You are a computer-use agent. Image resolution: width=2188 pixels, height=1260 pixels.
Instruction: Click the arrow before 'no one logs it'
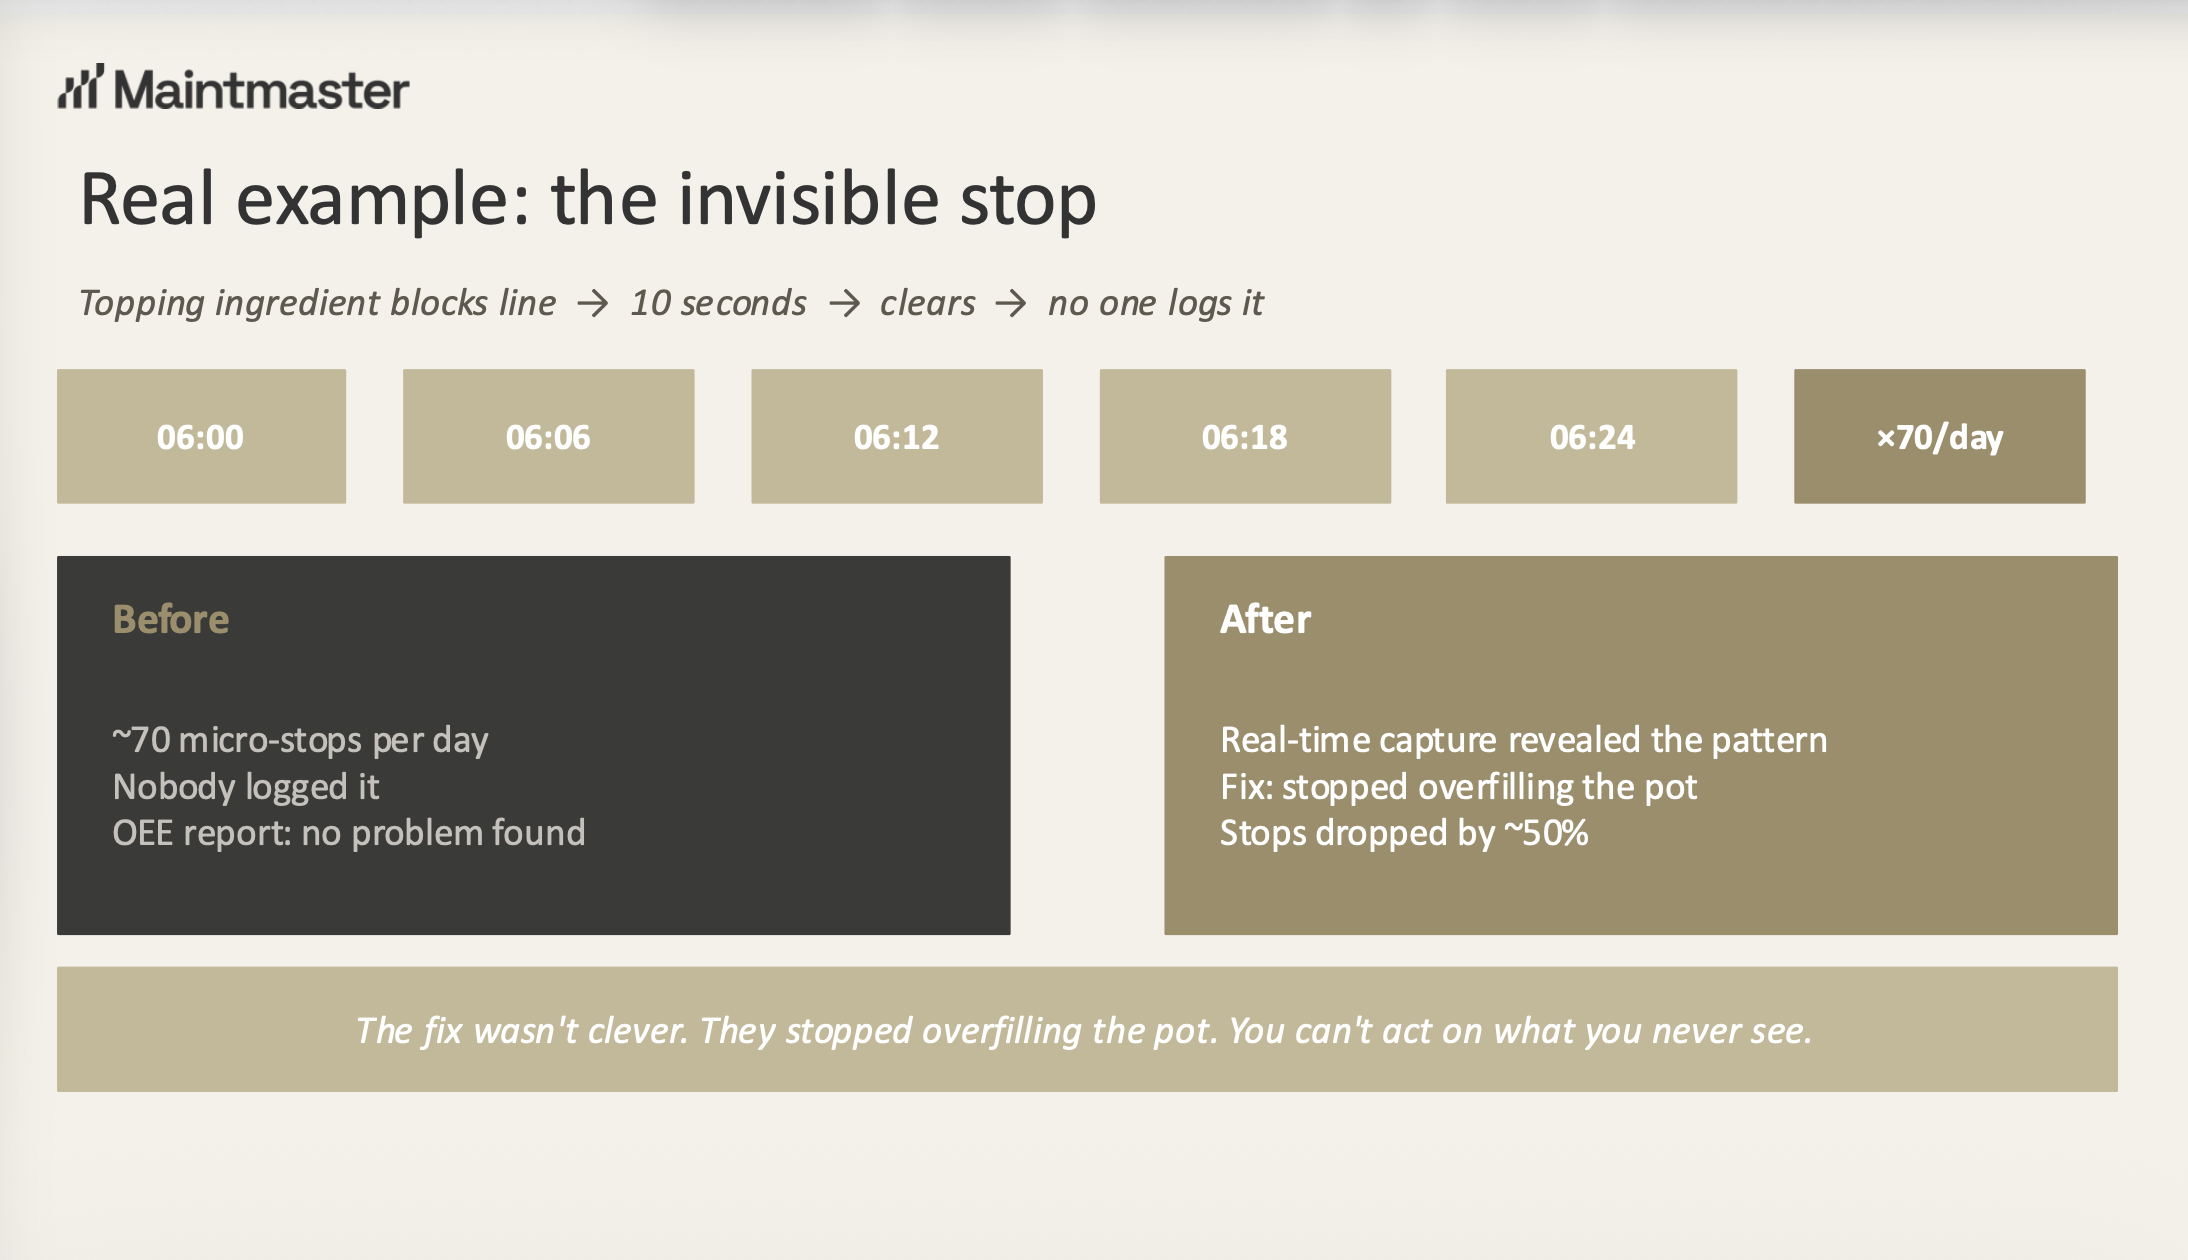pos(1011,303)
